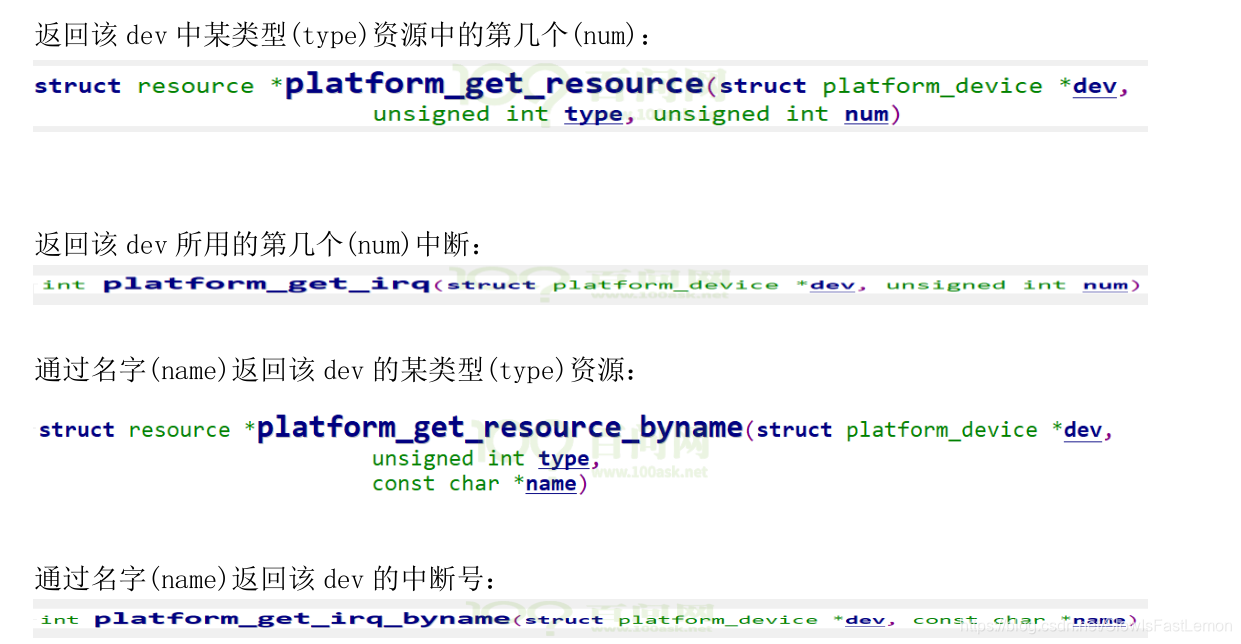1241x644 pixels.
Task: Click the bold platform_get_resource function name
Action: pos(494,84)
